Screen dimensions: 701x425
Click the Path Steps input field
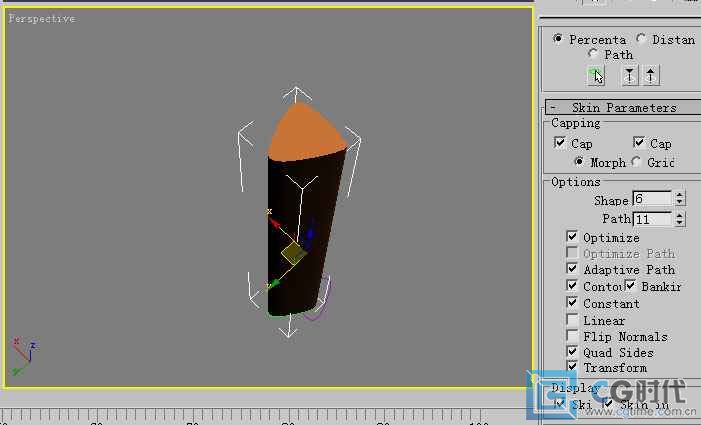(x=652, y=219)
